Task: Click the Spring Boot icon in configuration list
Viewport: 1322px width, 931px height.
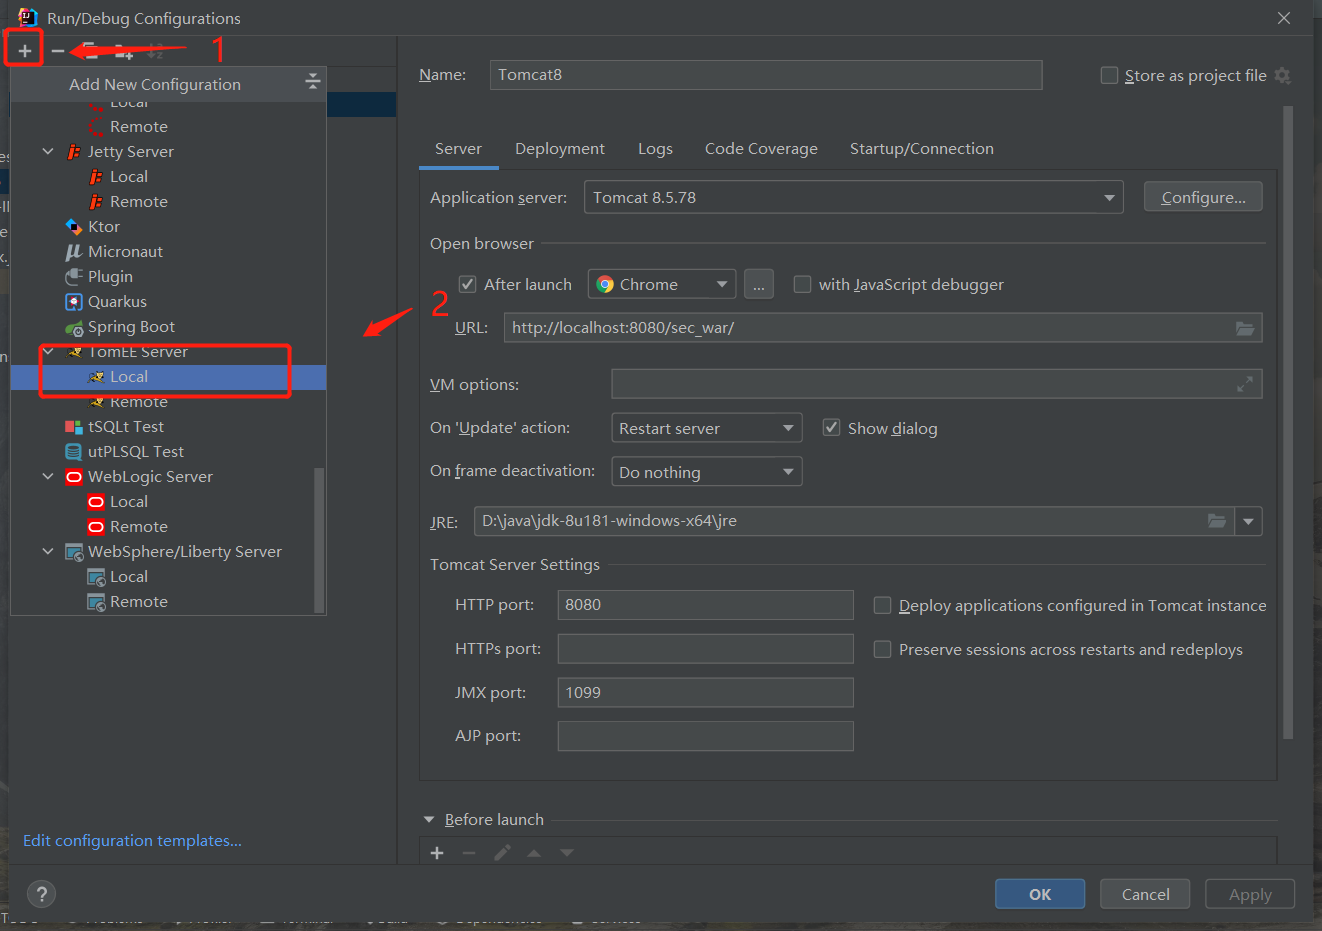Action: click(x=73, y=327)
